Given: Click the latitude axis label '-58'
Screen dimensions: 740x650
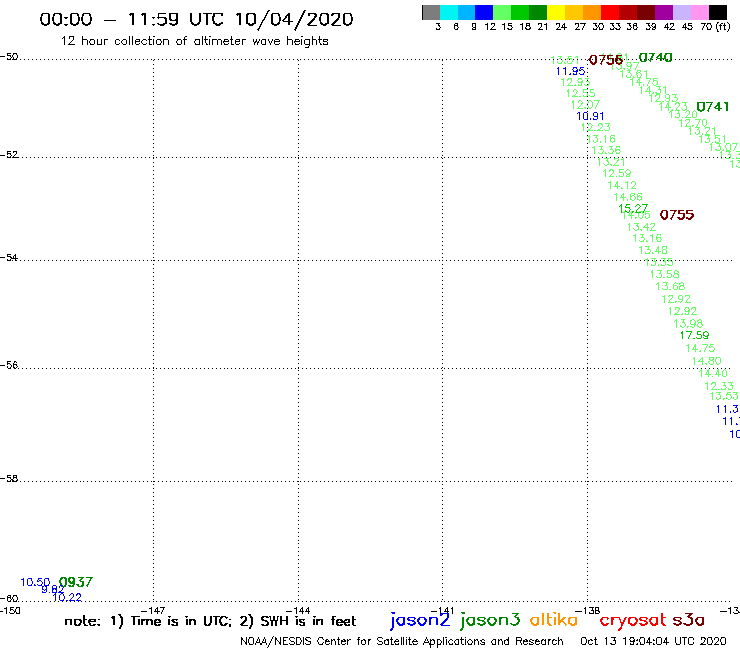Looking at the screenshot, I should click(x=9, y=479).
